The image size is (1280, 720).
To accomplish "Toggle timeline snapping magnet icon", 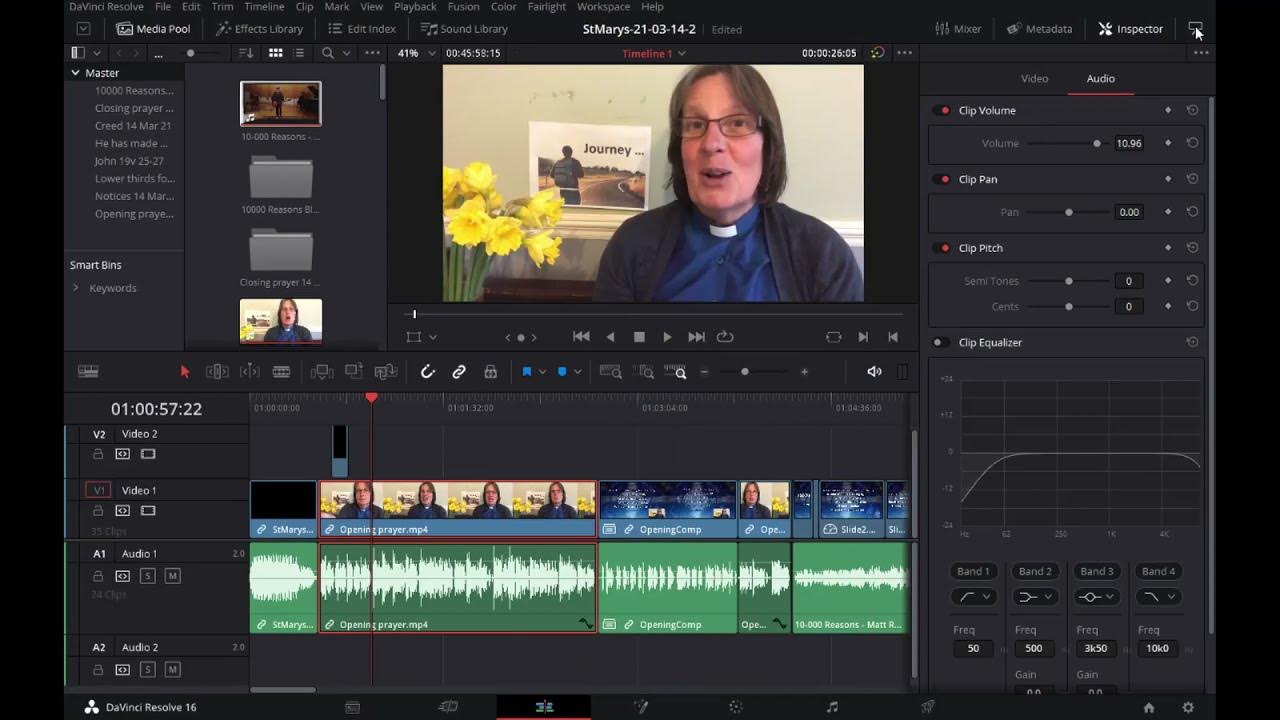I will (428, 372).
